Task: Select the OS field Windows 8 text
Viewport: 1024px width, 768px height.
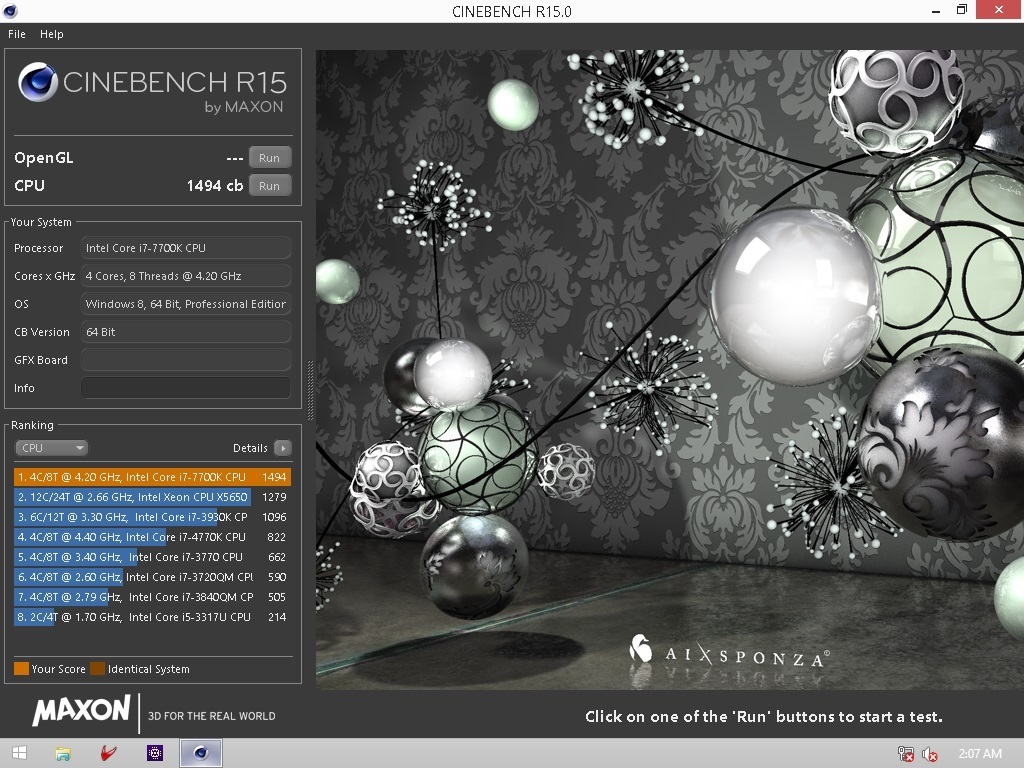Action: click(185, 304)
